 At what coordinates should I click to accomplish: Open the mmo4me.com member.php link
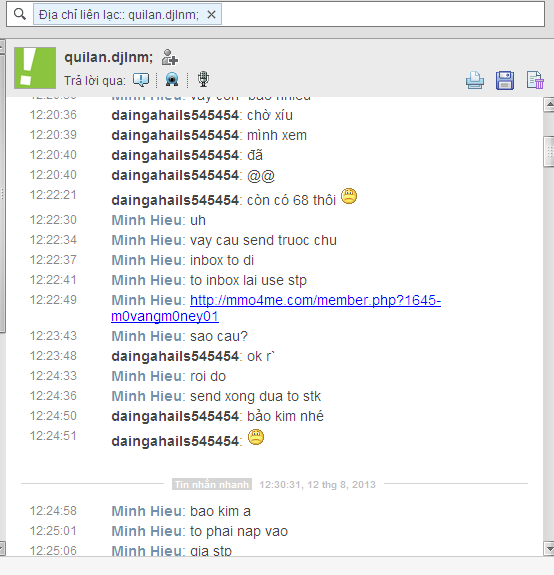(x=315, y=300)
